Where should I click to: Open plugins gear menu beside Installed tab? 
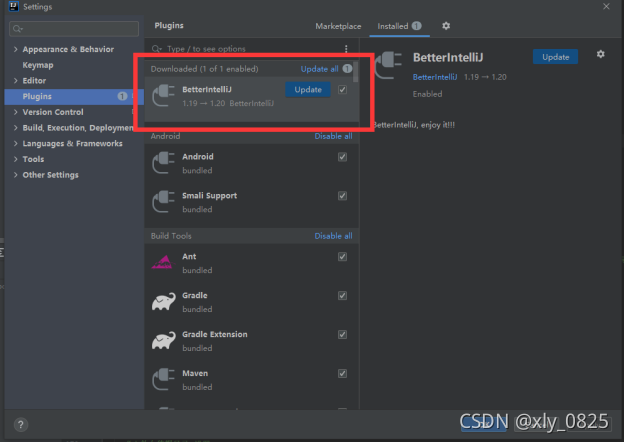pos(446,26)
